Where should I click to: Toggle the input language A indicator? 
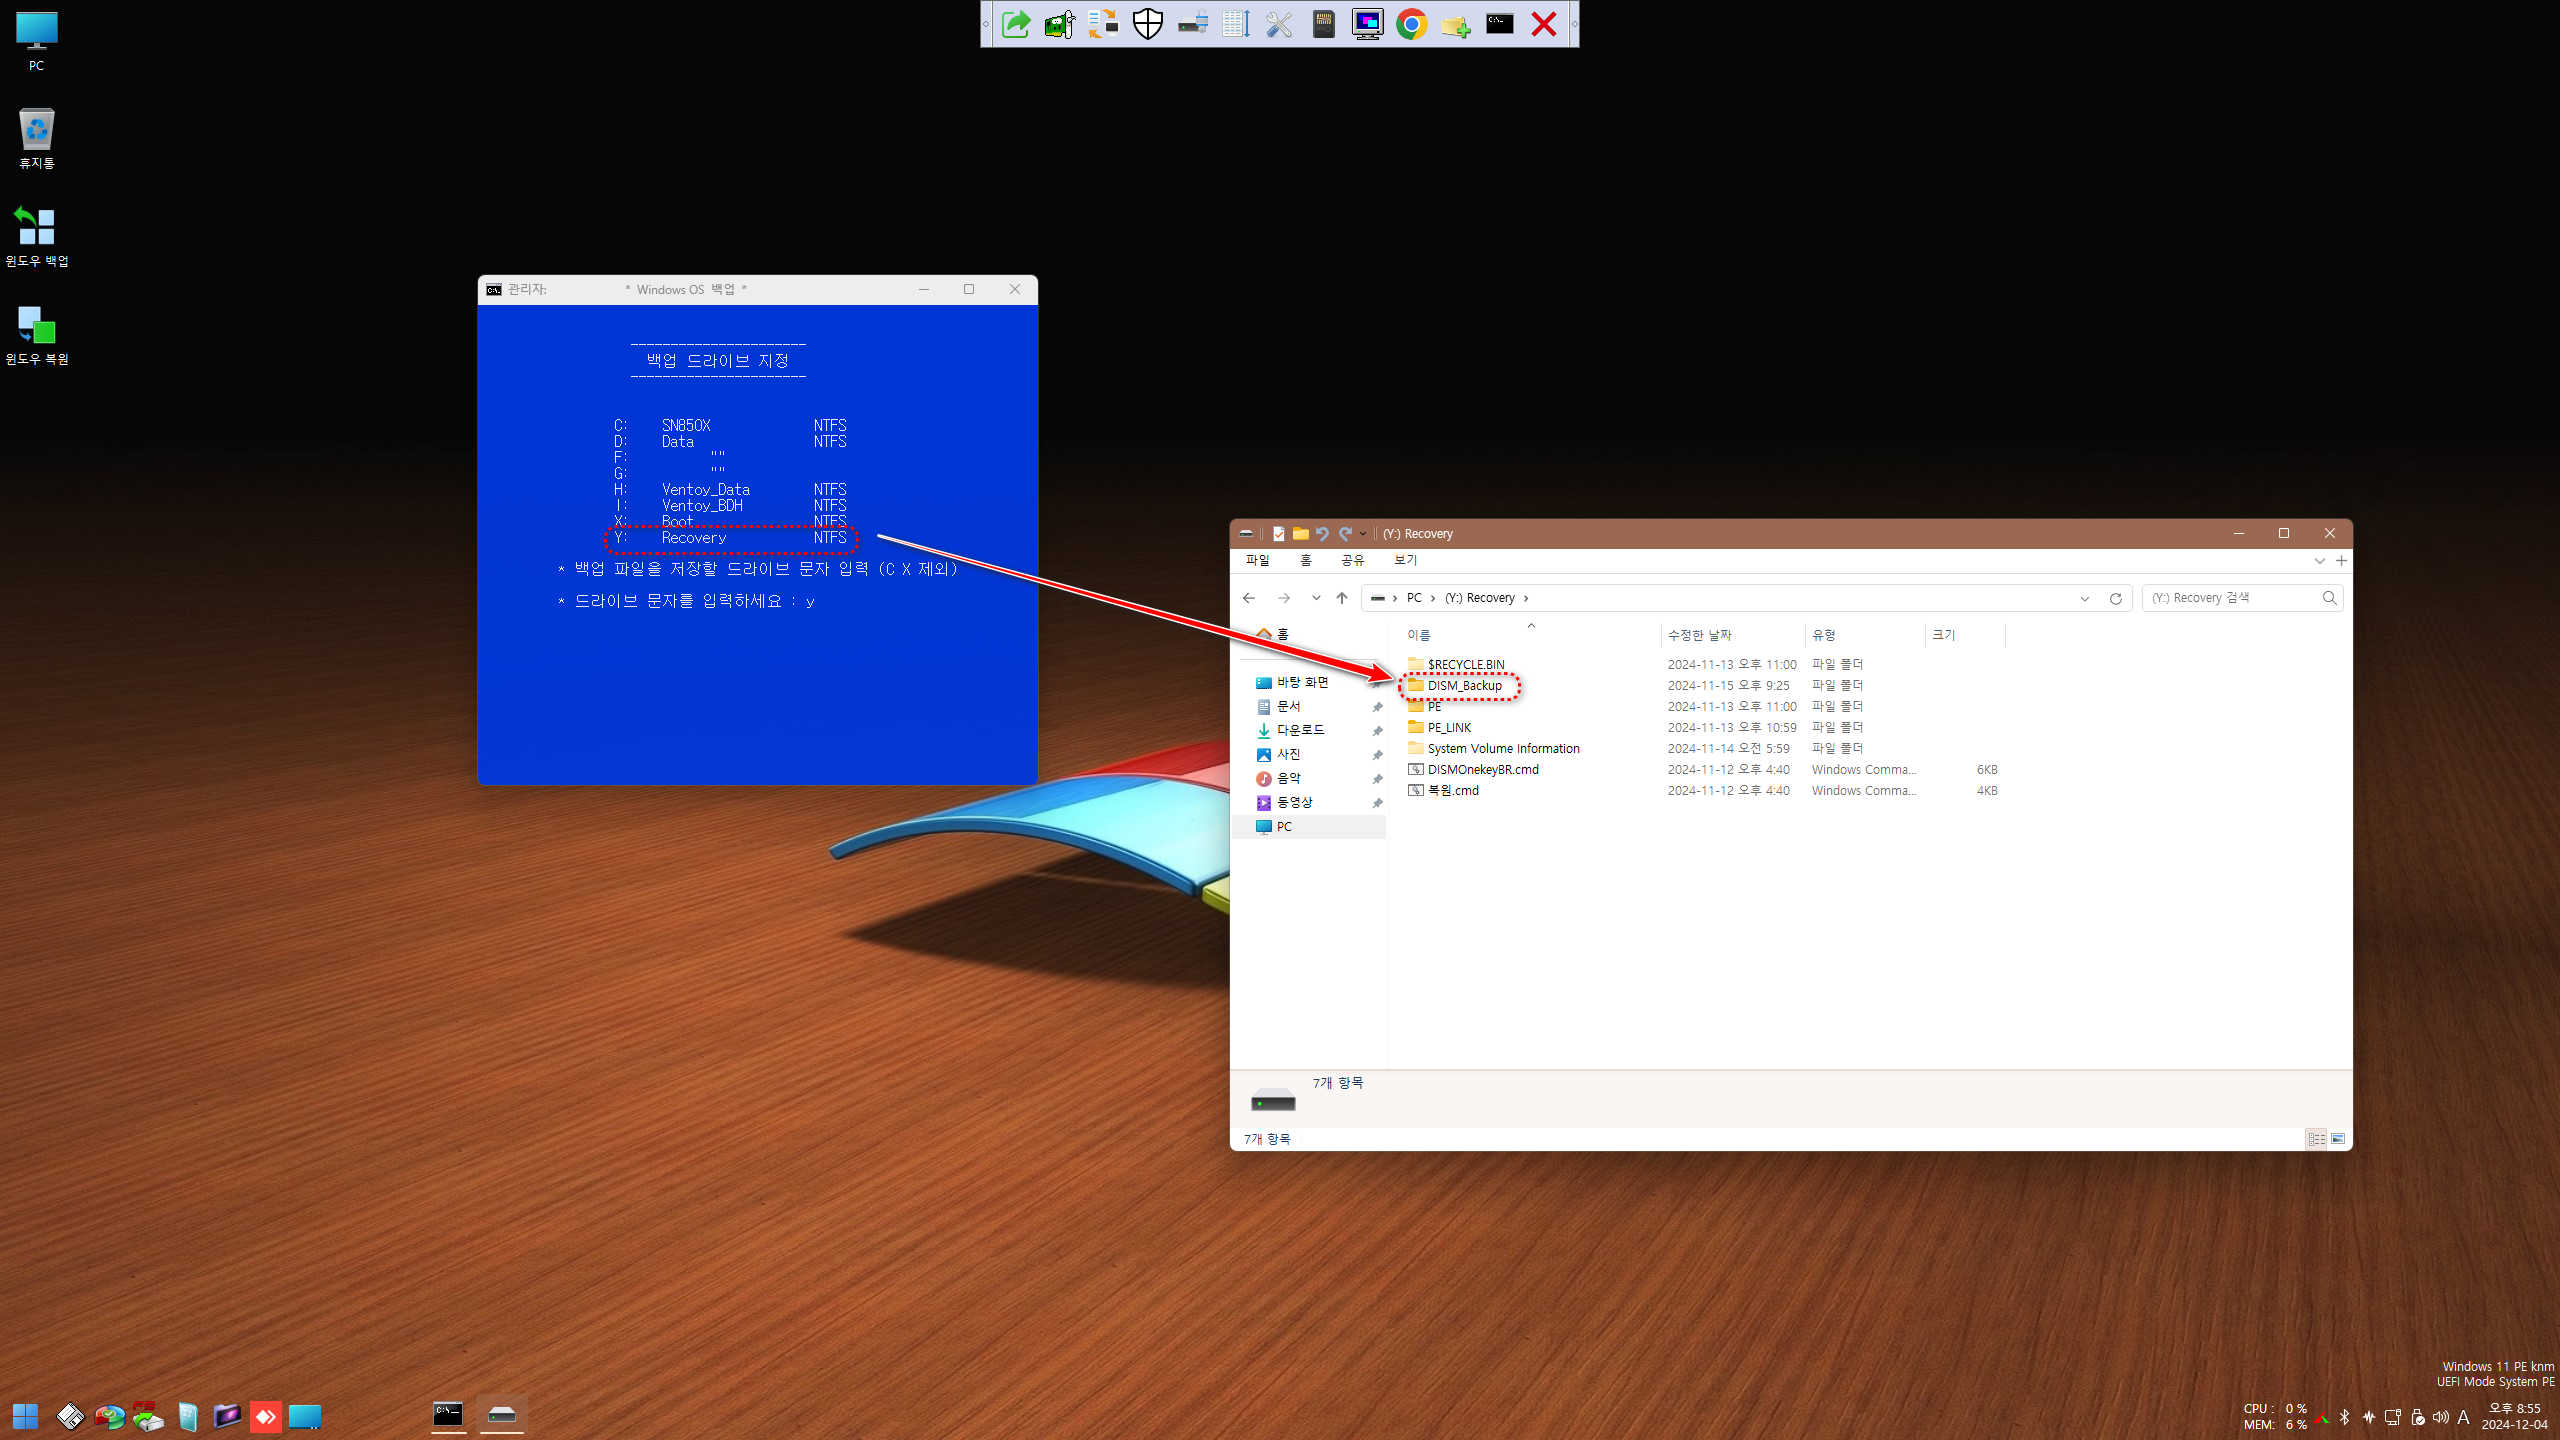2464,1417
